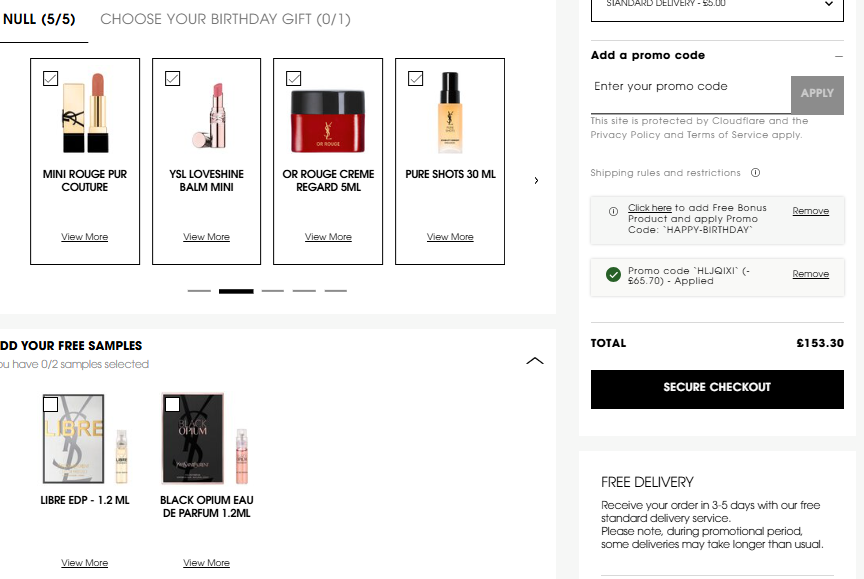Collapse the free samples section chevron
Viewport: 864px width, 579px height.
click(x=534, y=361)
